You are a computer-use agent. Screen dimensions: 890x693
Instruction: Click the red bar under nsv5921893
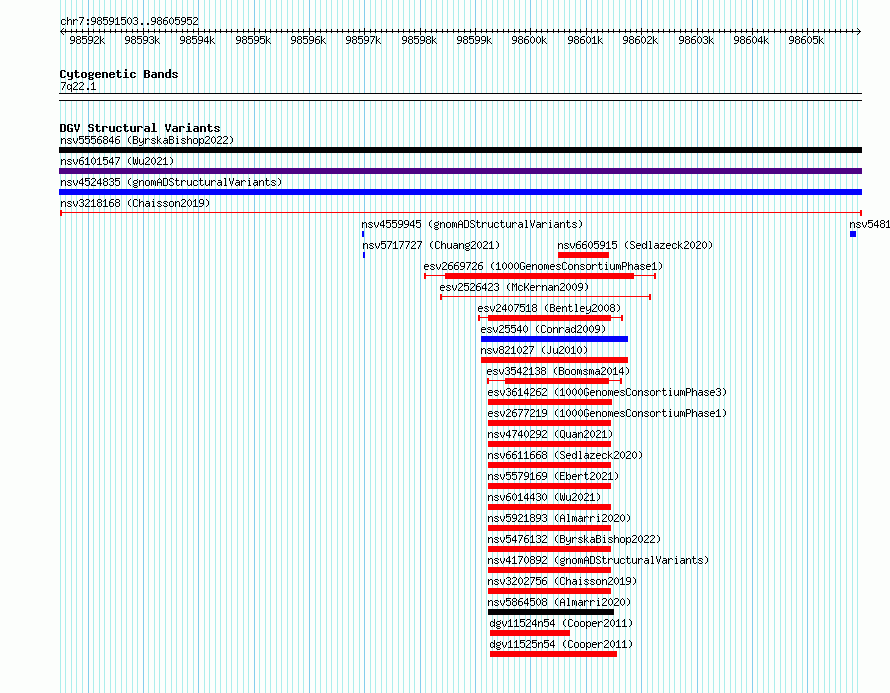[549, 528]
